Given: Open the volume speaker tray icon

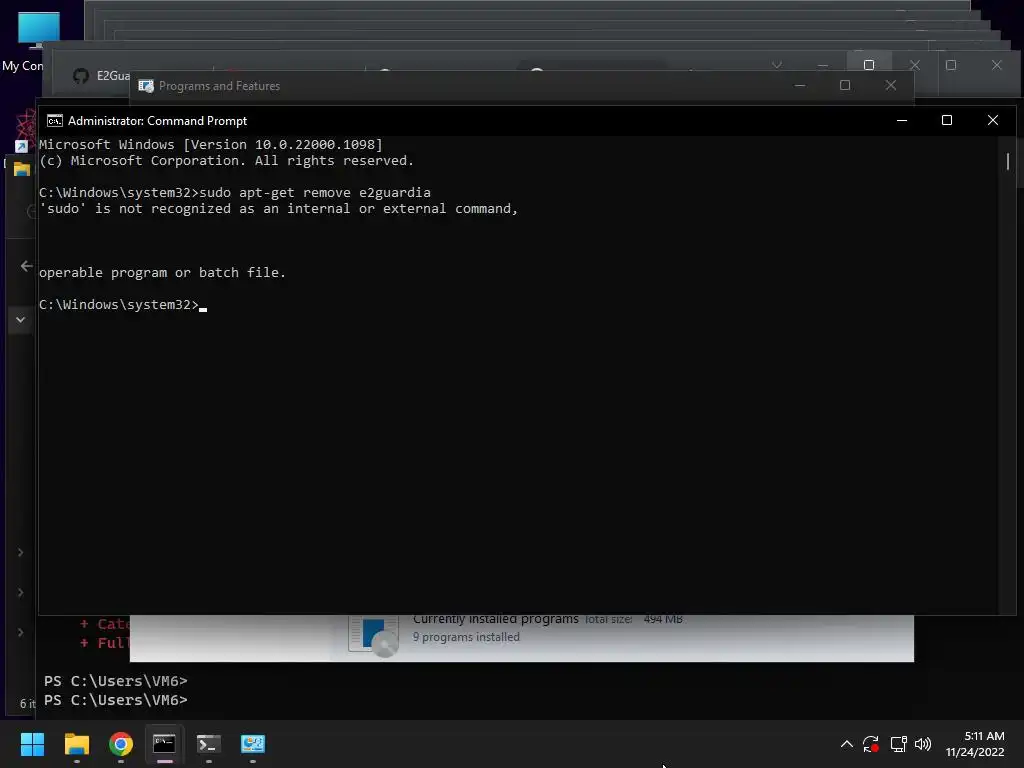Looking at the screenshot, I should [923, 744].
